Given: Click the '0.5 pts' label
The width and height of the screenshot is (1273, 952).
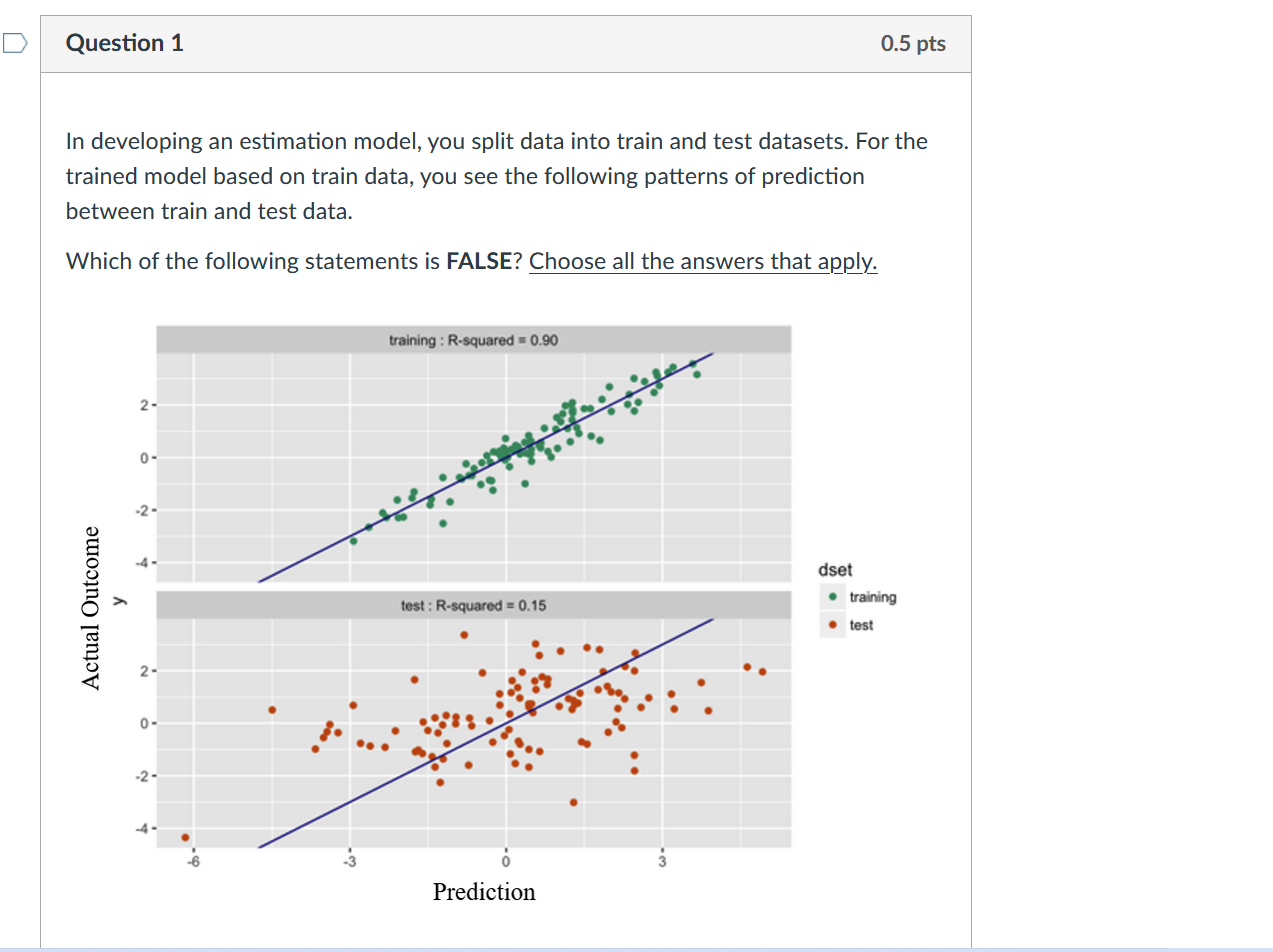Looking at the screenshot, I should 911,43.
